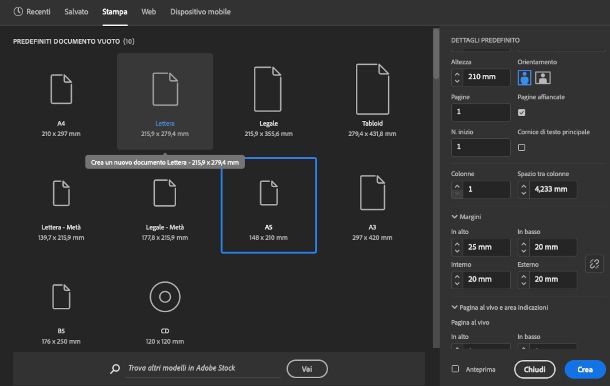The image size is (610, 386).
Task: Click the Pagine input field
Action: [481, 112]
